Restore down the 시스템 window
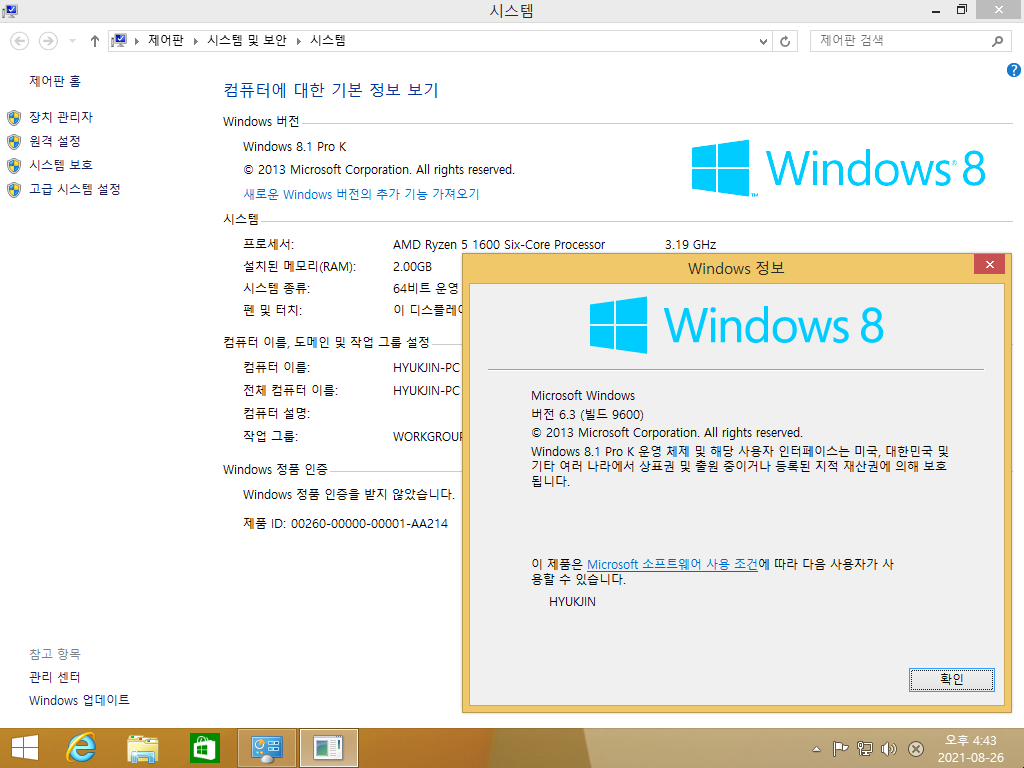Image resolution: width=1024 pixels, height=768 pixels. click(961, 10)
